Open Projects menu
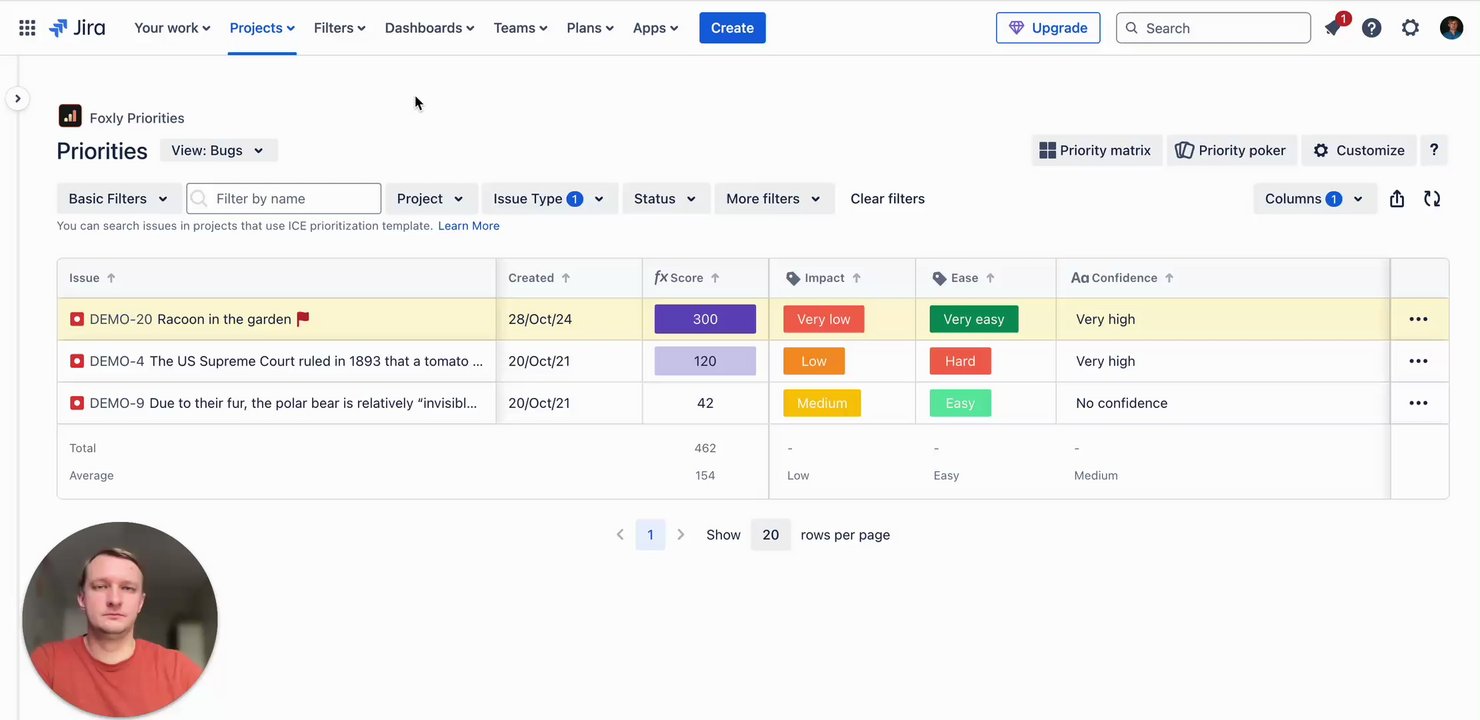Viewport: 1480px width, 720px height. pos(262,28)
